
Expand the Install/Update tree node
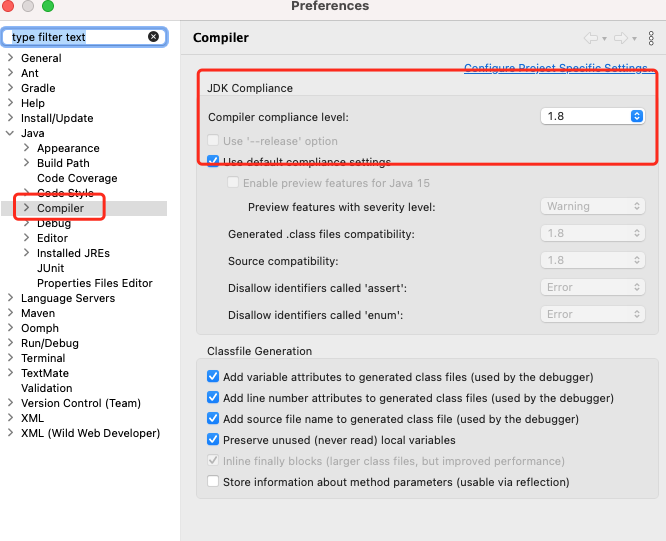[x=11, y=118]
